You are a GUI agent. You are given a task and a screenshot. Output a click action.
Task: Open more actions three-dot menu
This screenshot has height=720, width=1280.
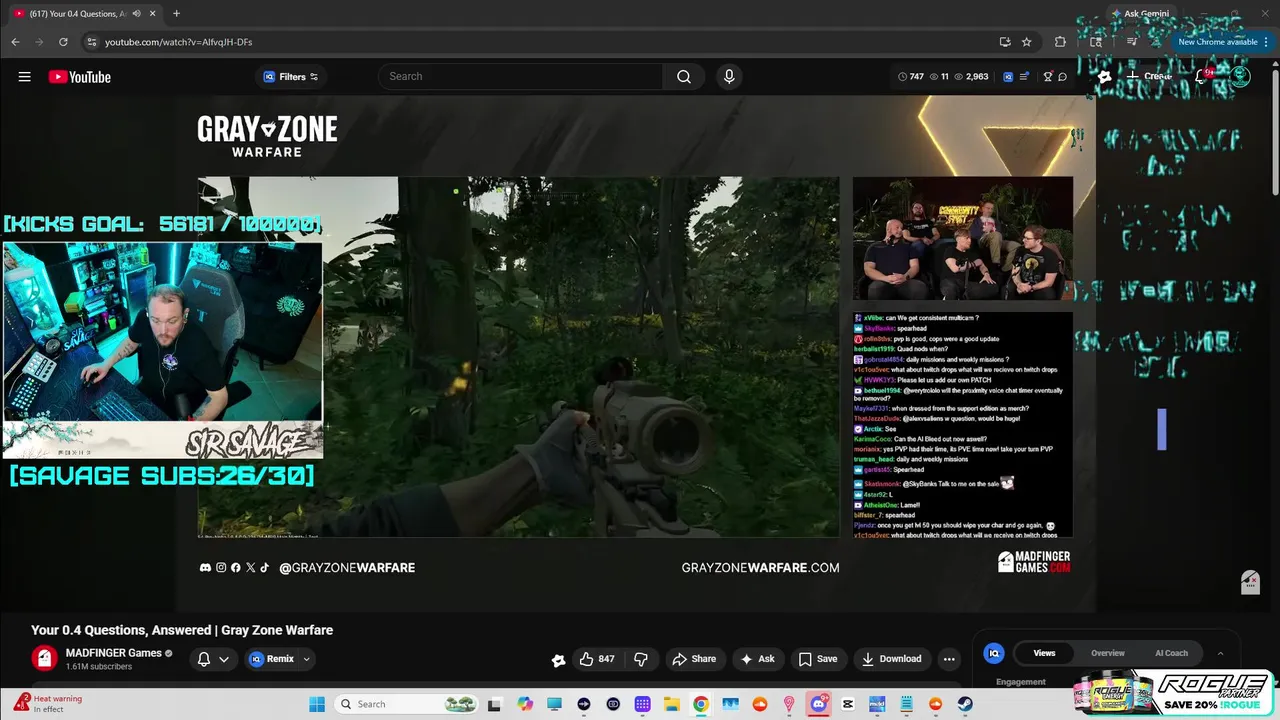tap(949, 659)
